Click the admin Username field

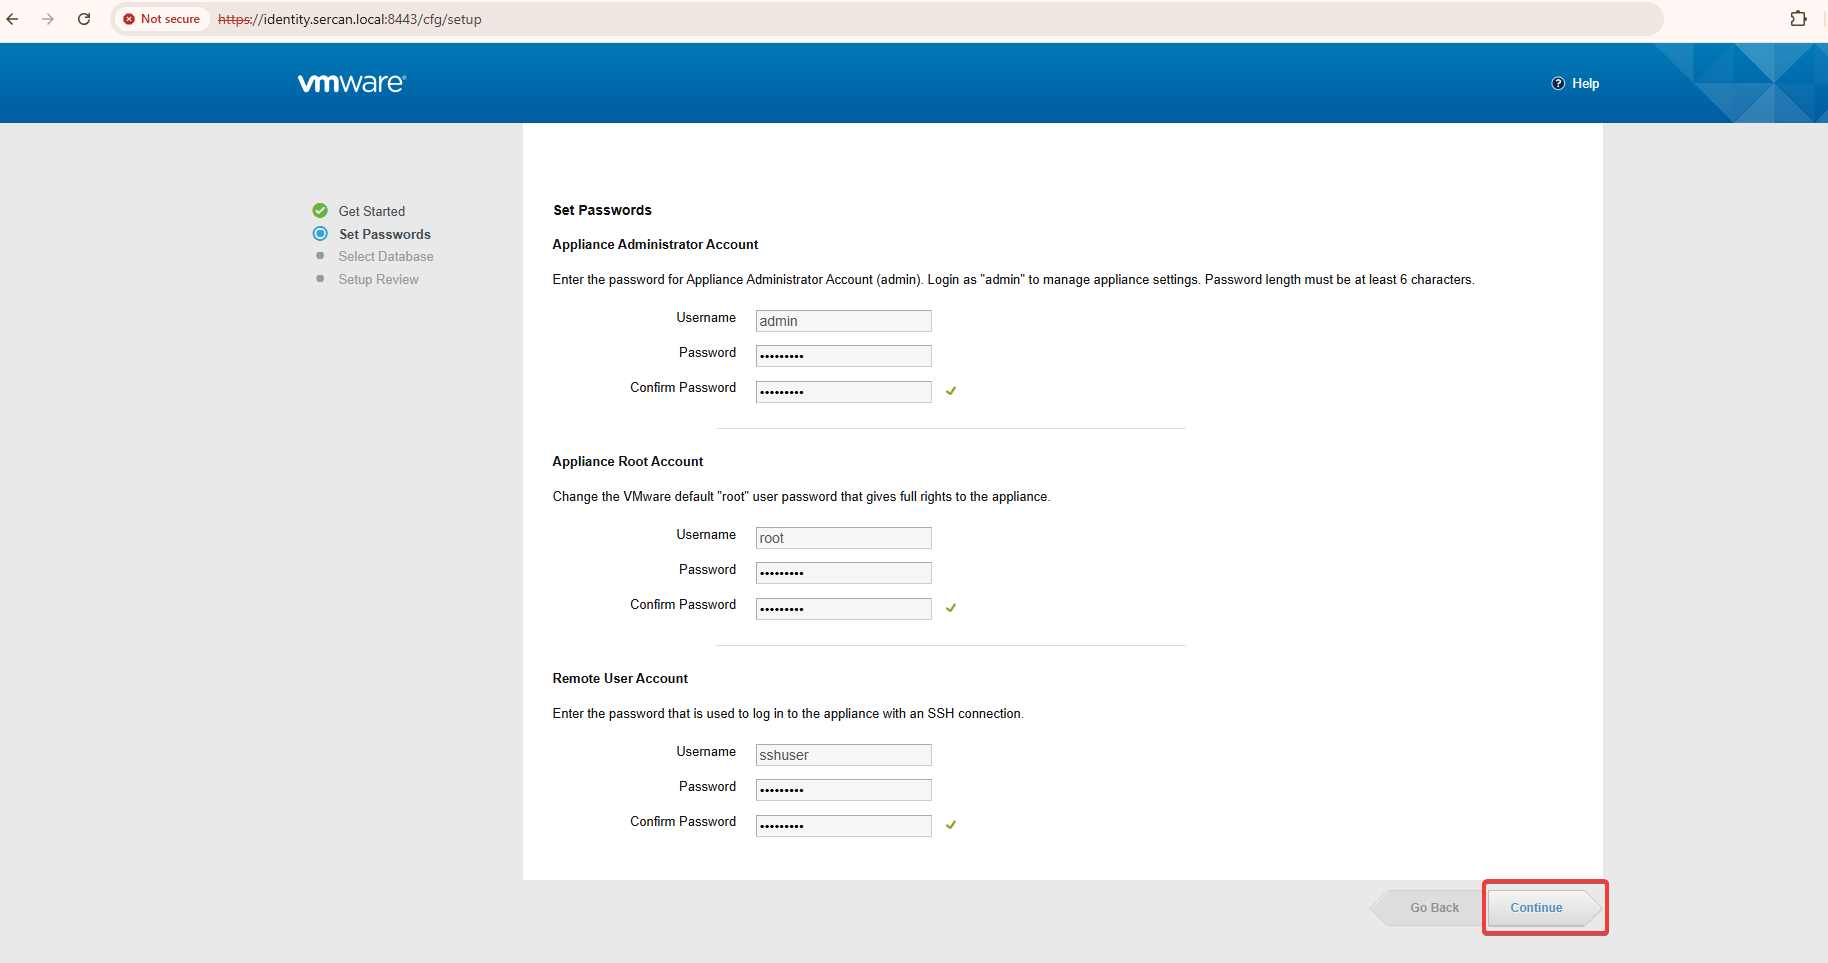(x=843, y=321)
